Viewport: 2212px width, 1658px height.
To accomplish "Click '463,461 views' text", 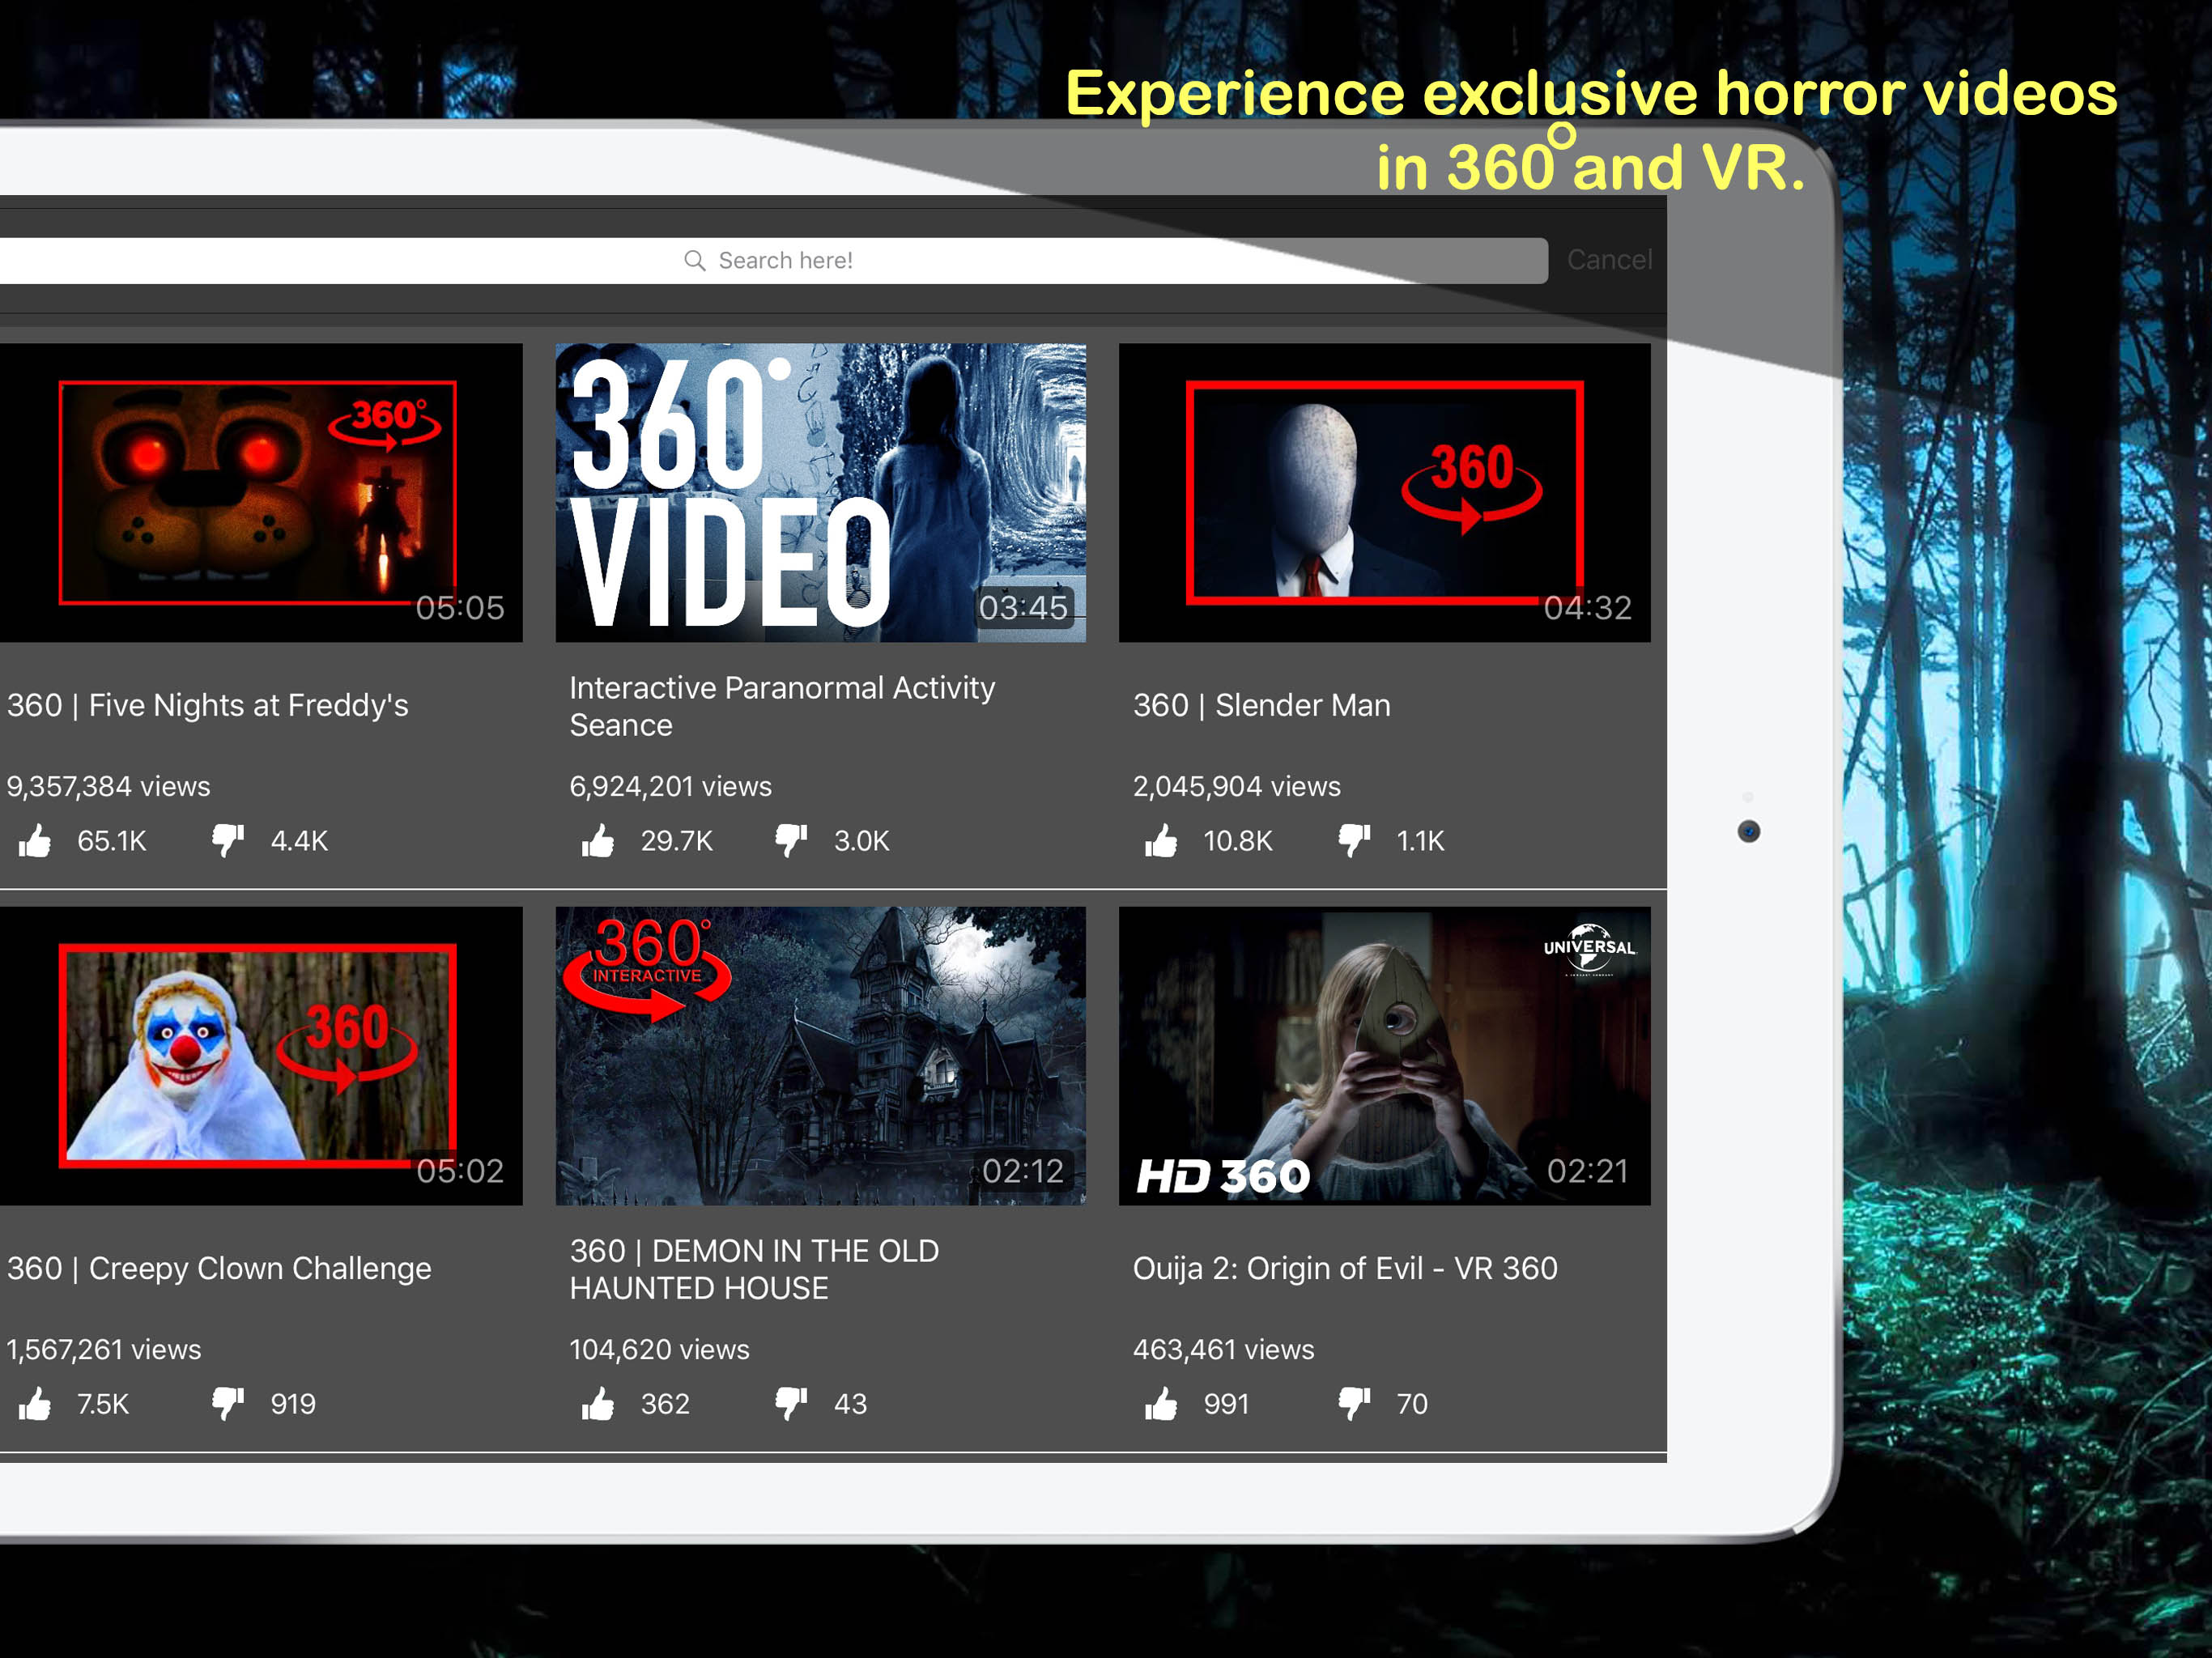I will (1224, 1350).
